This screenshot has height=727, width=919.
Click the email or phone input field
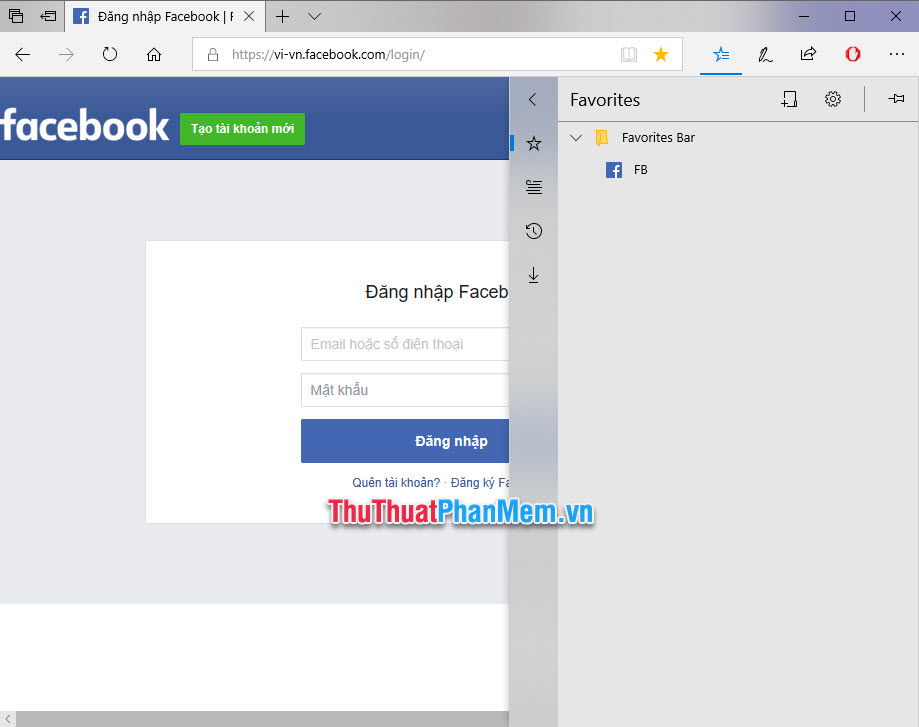tap(400, 344)
